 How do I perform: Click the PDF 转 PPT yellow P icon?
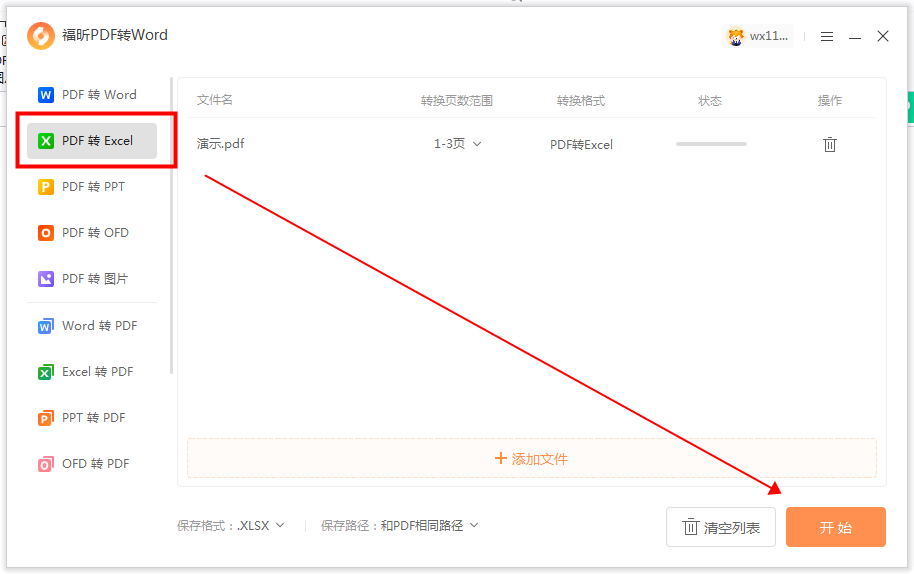point(45,187)
